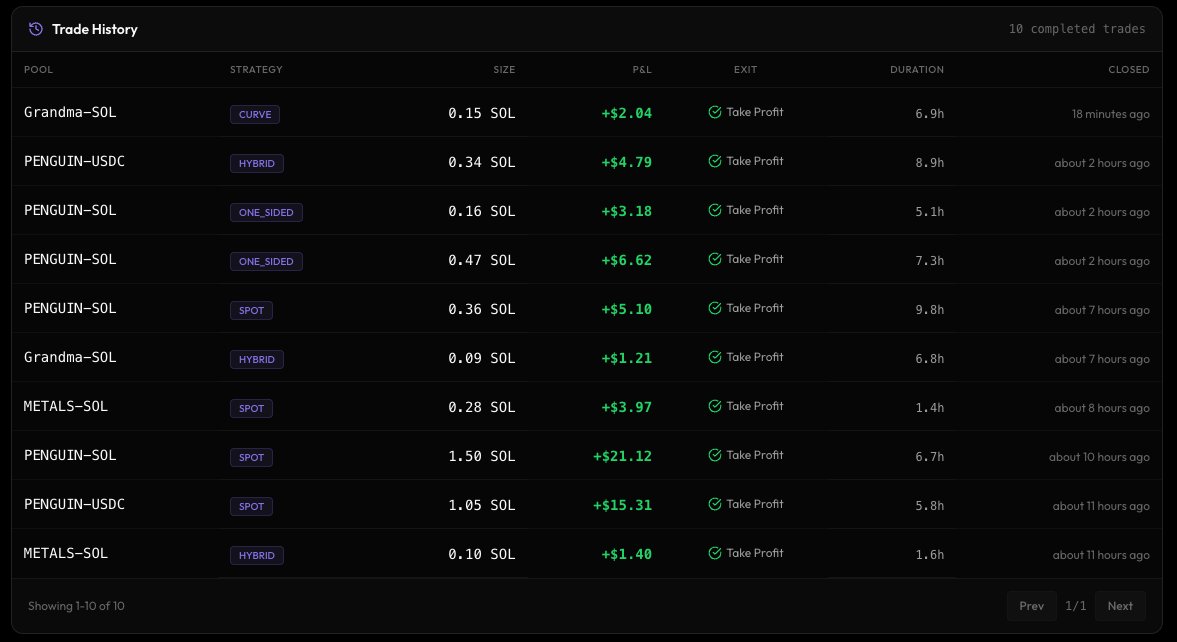Click the HYBRID badge in the 0.34 SOL row
The image size is (1177, 642).
pyautogui.click(x=257, y=163)
